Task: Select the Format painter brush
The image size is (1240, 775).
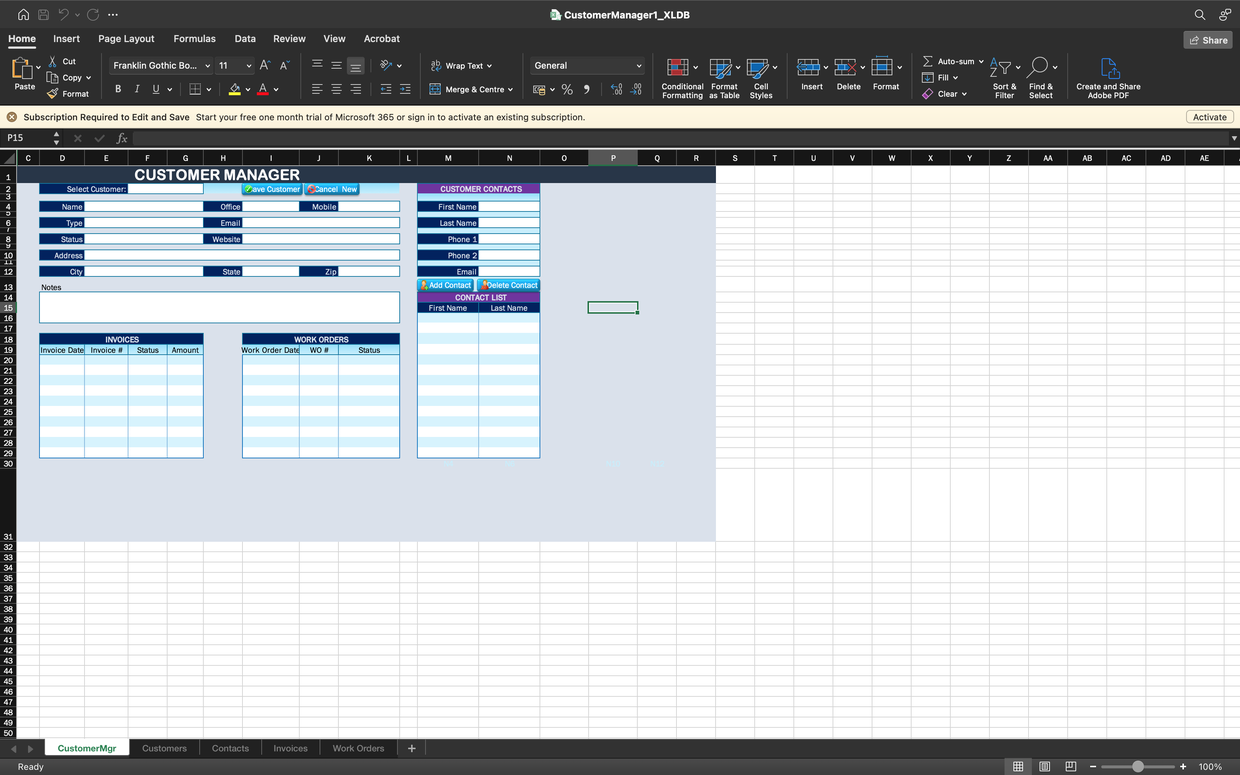Action: [x=54, y=94]
